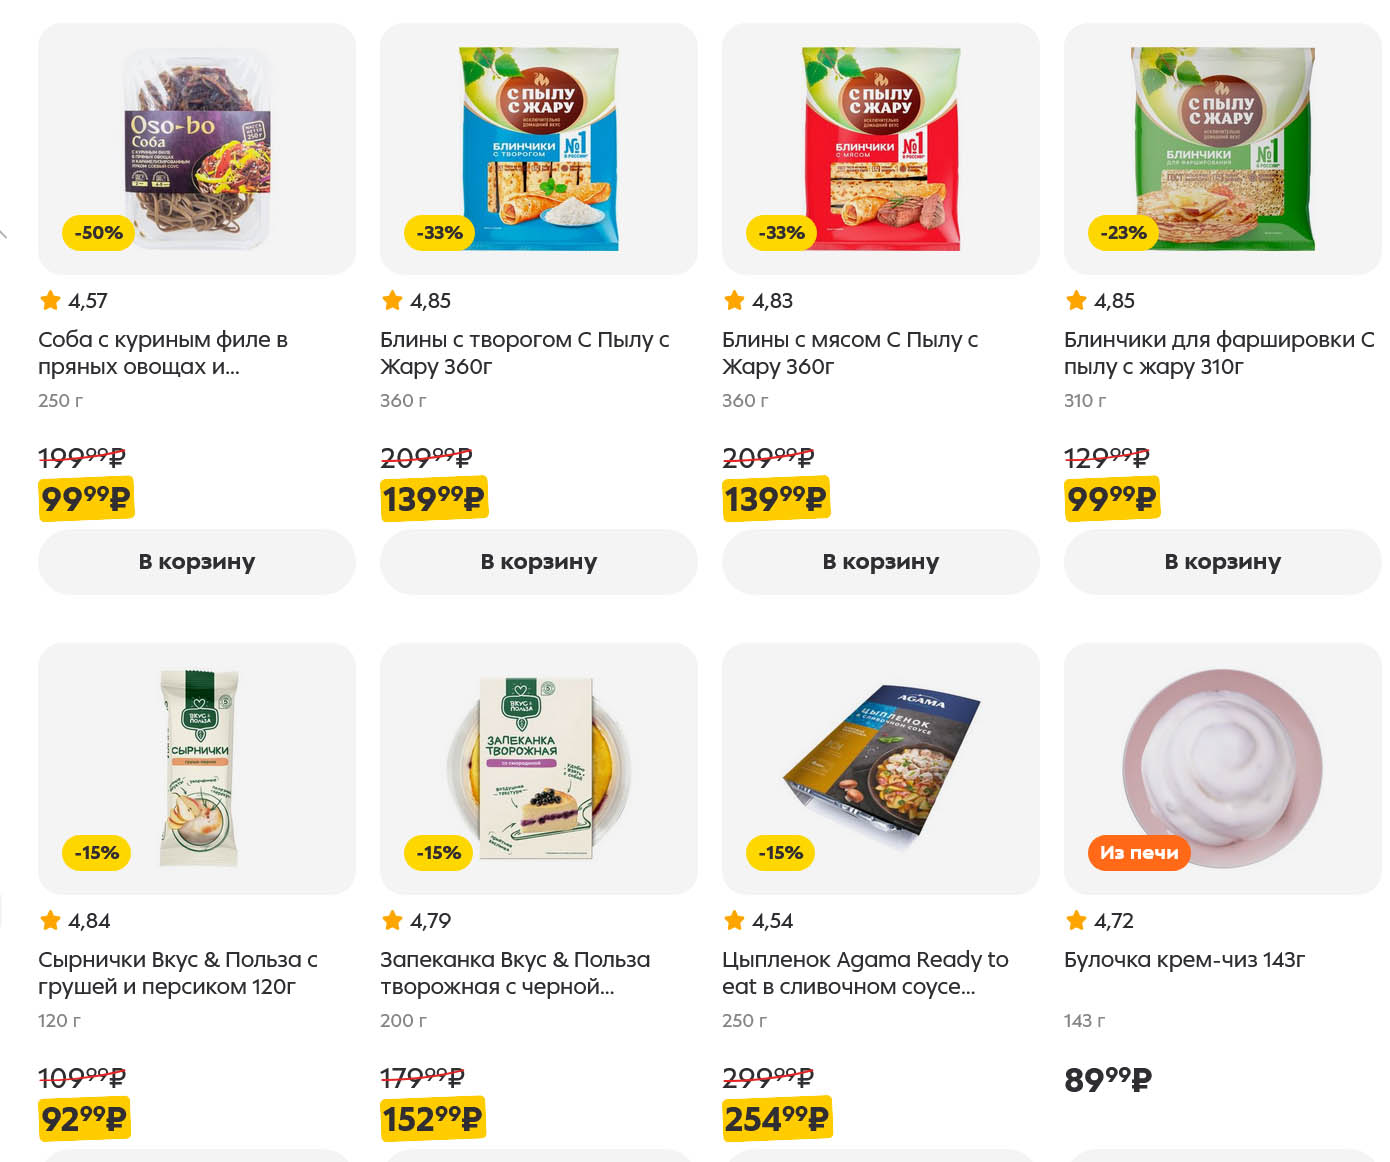The width and height of the screenshot is (1390, 1162).
Task: Open the Сырнички Вкус & Польза image
Action: coord(197,768)
